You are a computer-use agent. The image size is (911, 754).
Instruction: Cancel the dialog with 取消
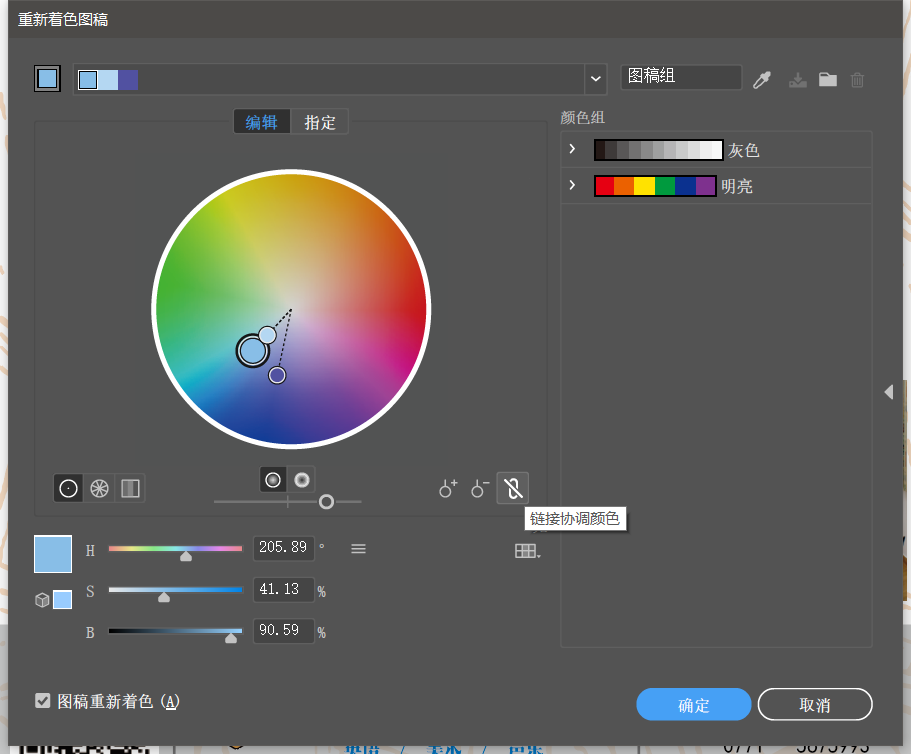click(x=815, y=705)
